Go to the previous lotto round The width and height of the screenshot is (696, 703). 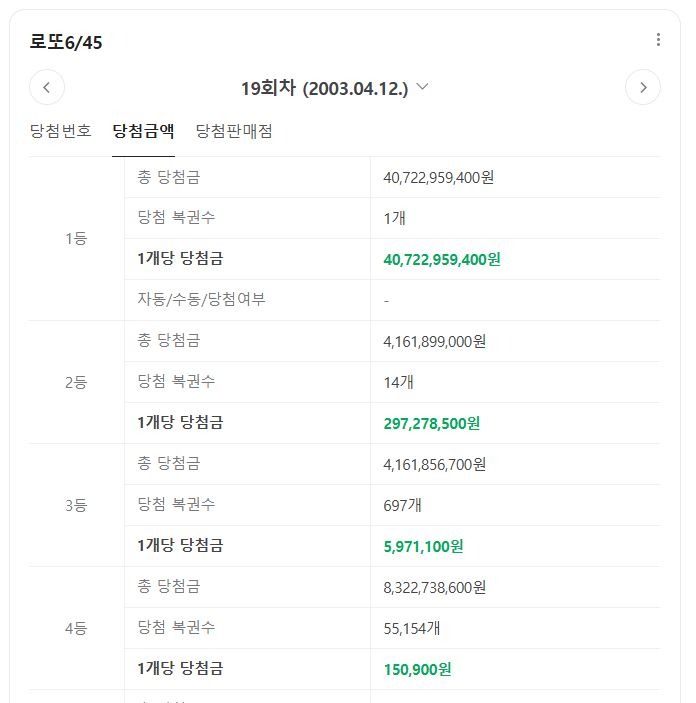[x=47, y=87]
